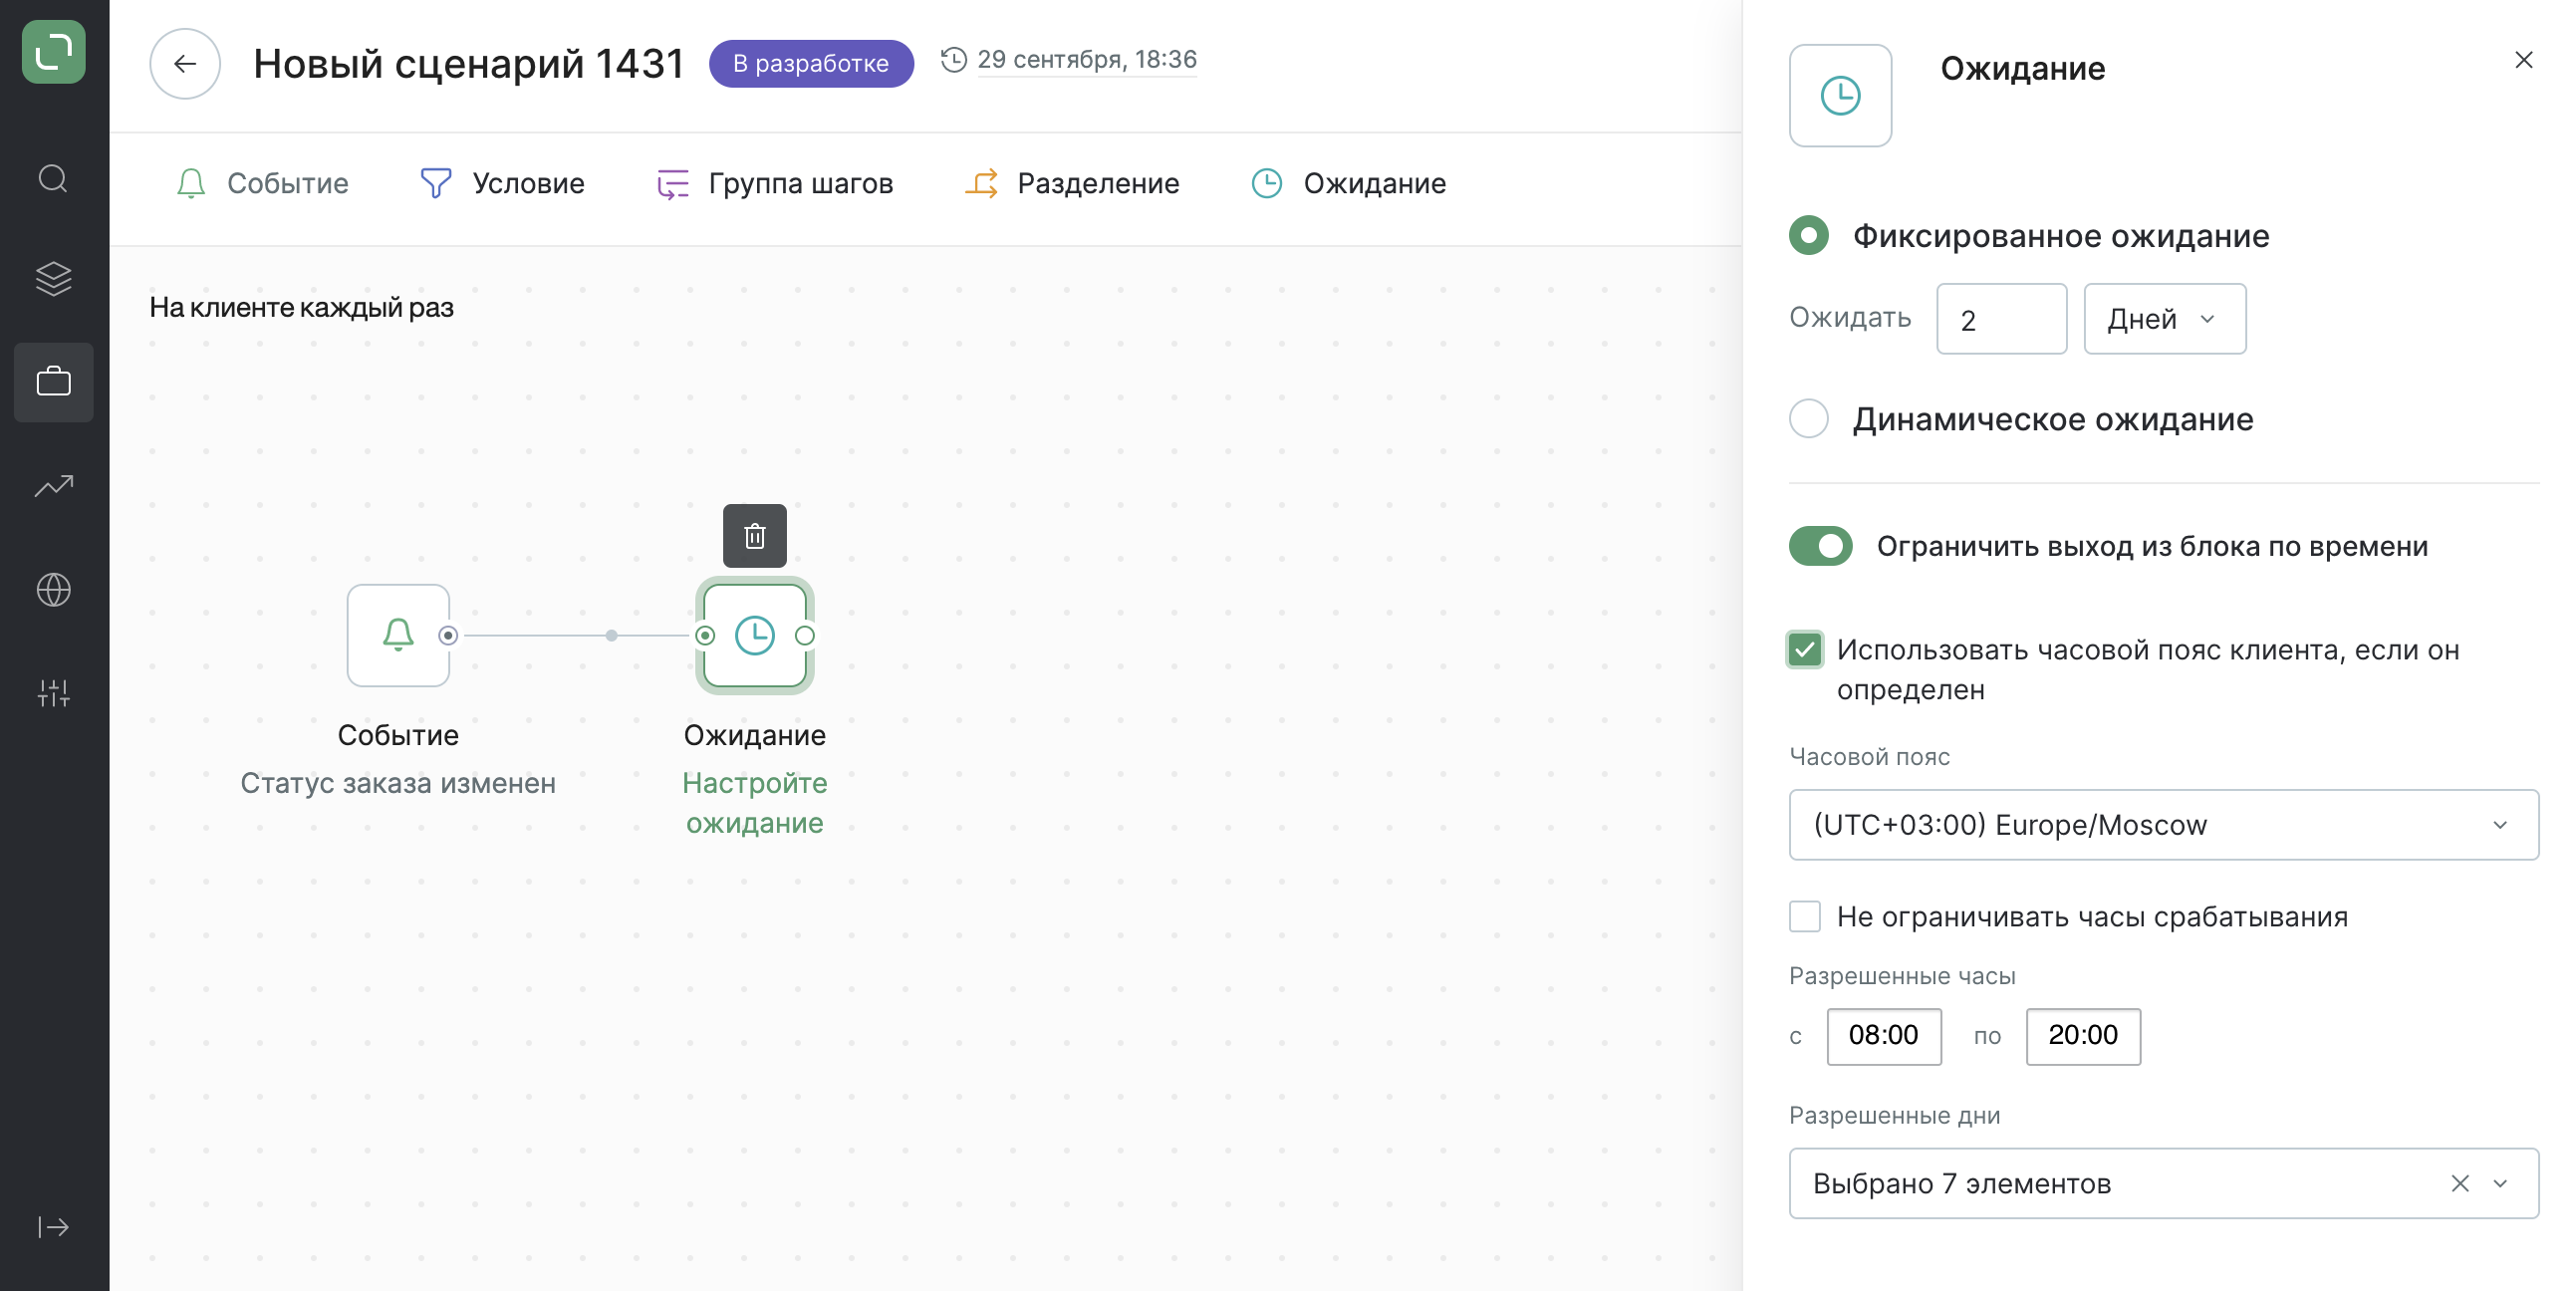This screenshot has height=1291, width=2576.
Task: Click the Статус заказа изменен label
Action: click(398, 783)
